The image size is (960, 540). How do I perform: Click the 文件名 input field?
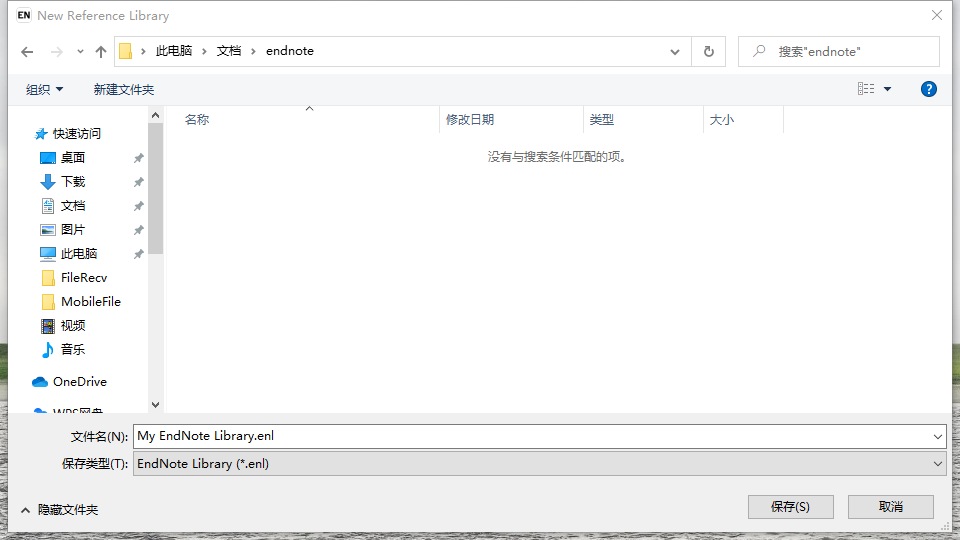click(x=531, y=436)
